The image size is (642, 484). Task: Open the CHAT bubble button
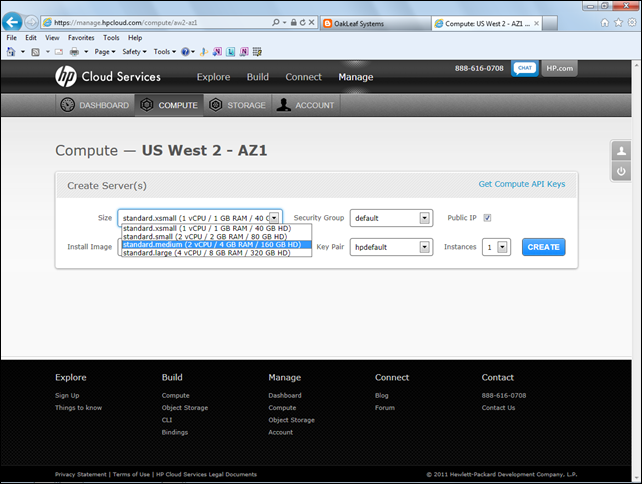point(524,68)
